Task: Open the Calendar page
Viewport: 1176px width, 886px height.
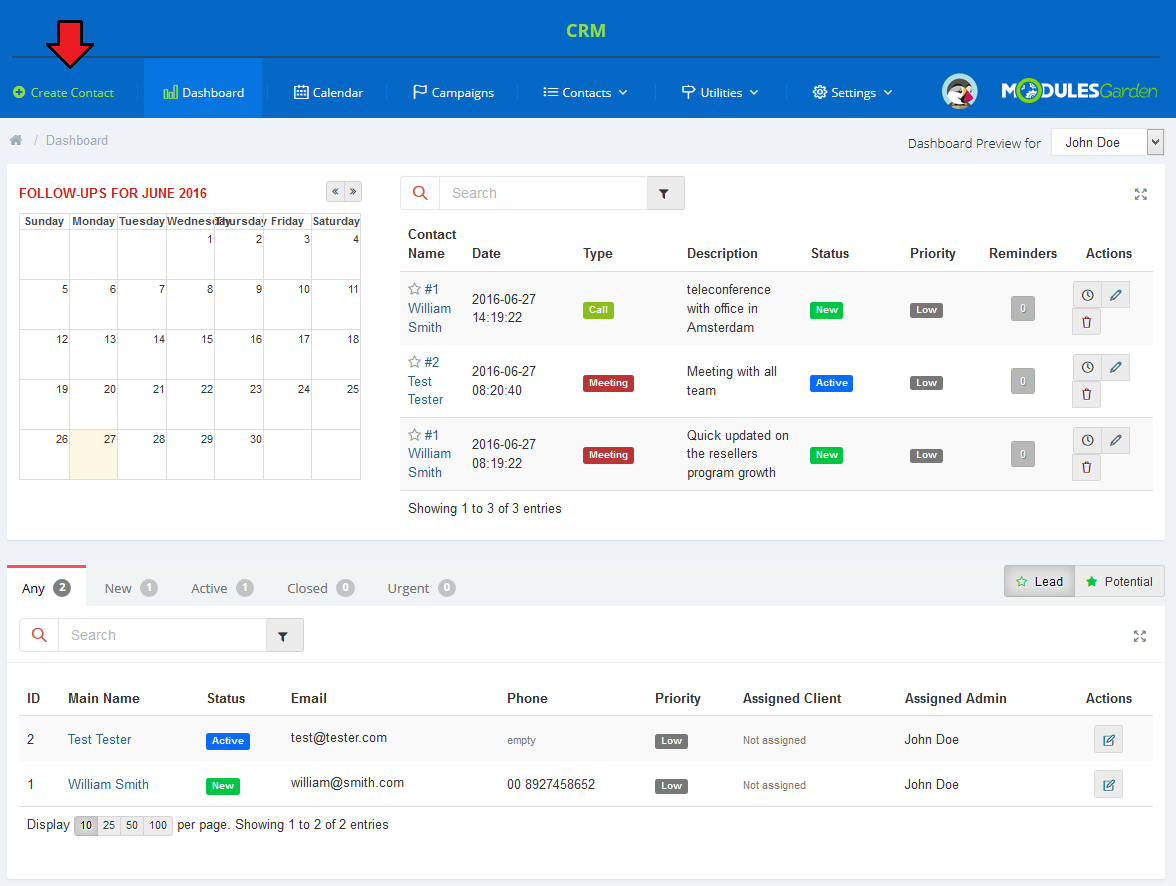Action: pyautogui.click(x=328, y=92)
